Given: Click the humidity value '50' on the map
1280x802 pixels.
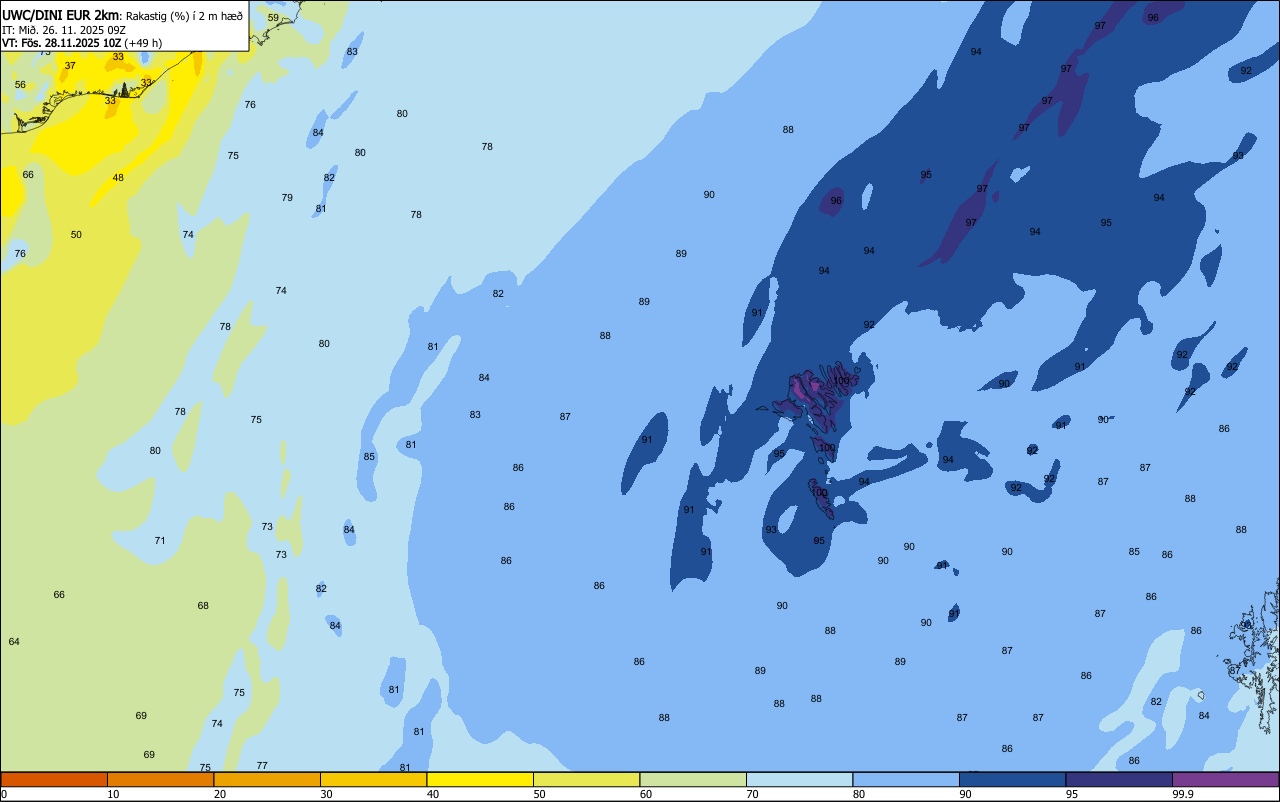Looking at the screenshot, I should pyautogui.click(x=76, y=235).
